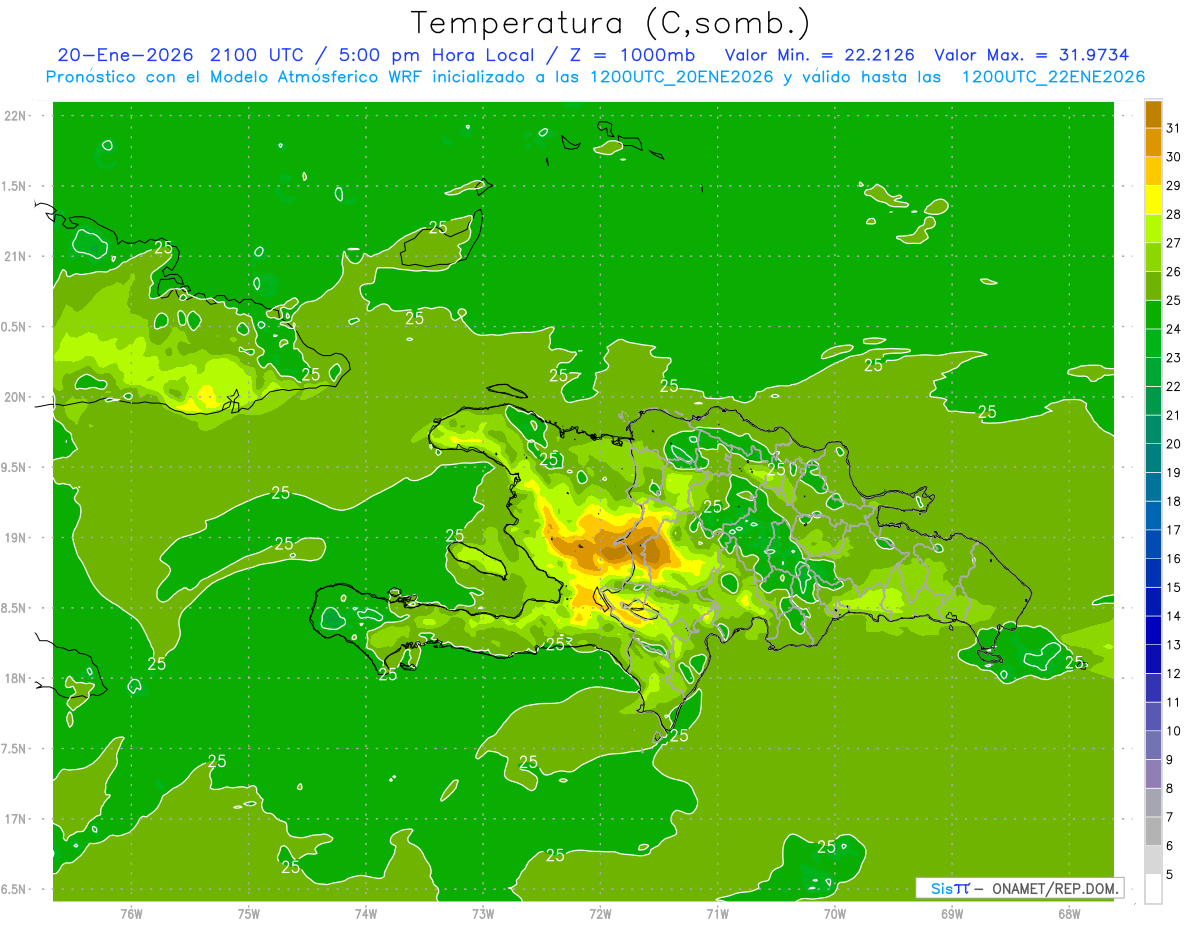Click the "SisTT - ONAMET/REP.DOM." credit label

pos(1020,888)
